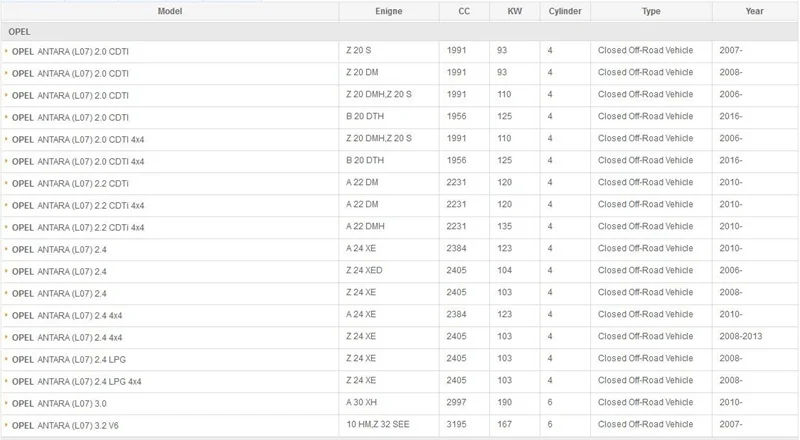Click the KW value 167
The image size is (800, 440).
(505, 424)
